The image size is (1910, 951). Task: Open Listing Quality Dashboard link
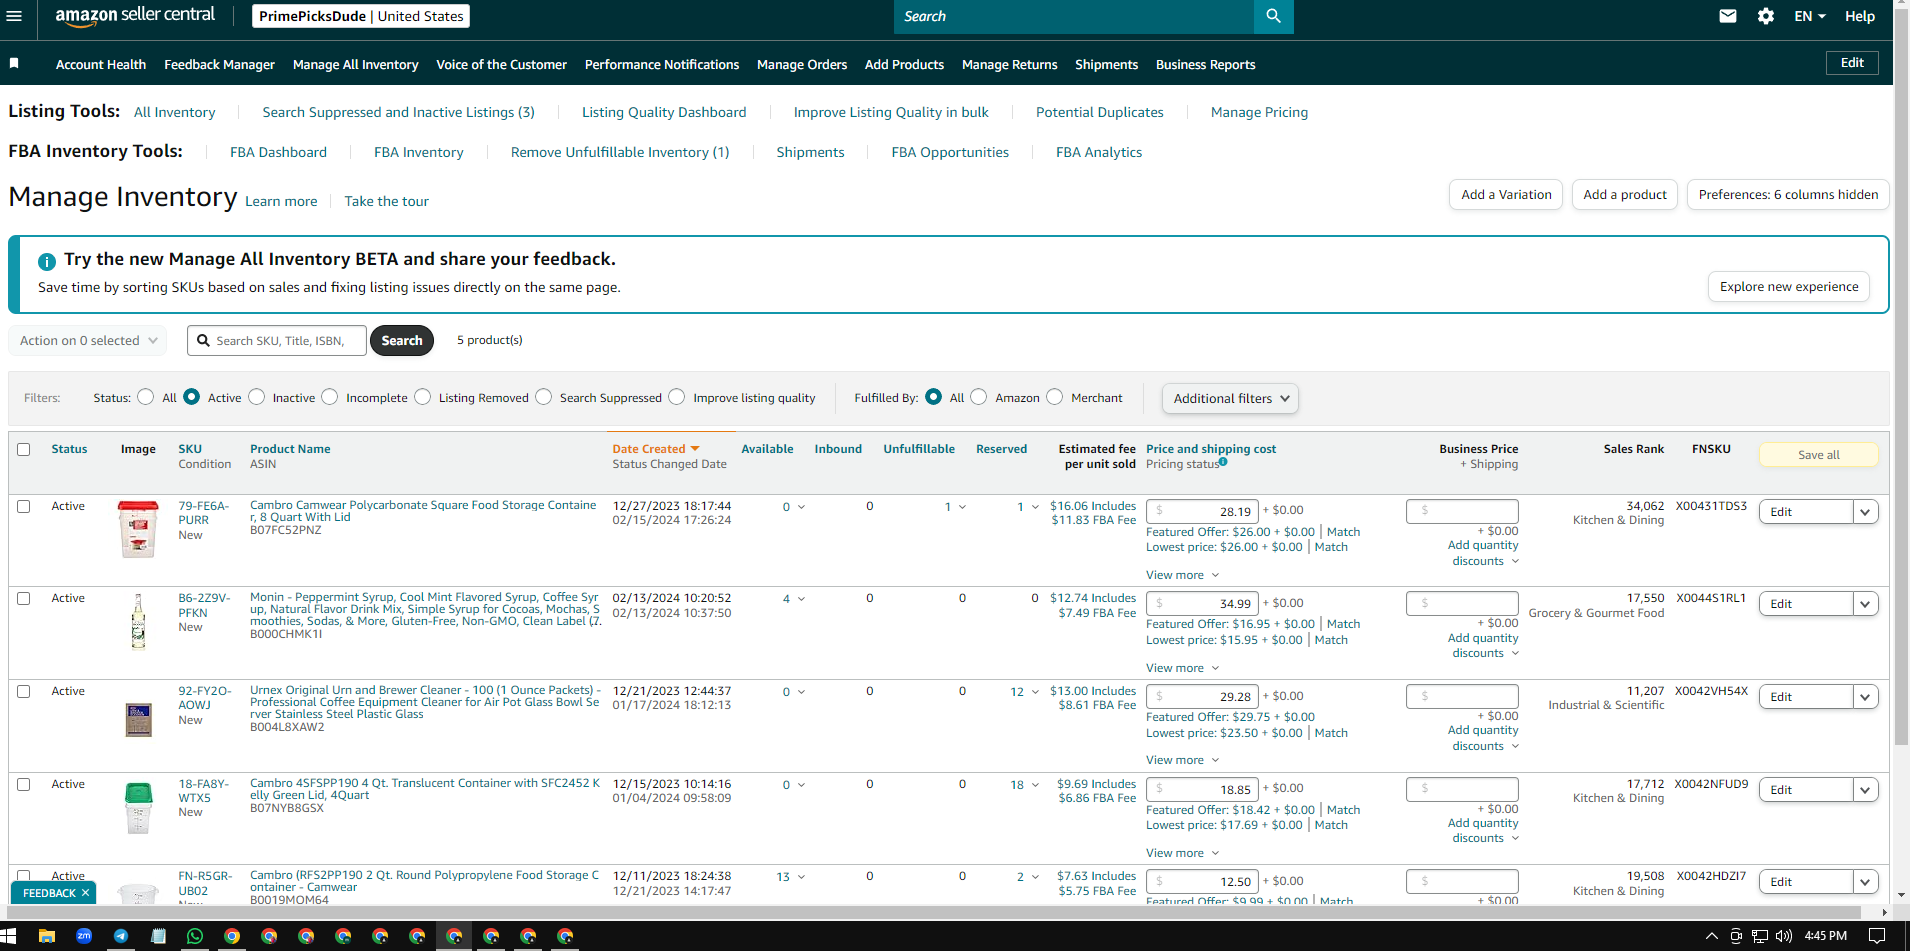tap(664, 112)
